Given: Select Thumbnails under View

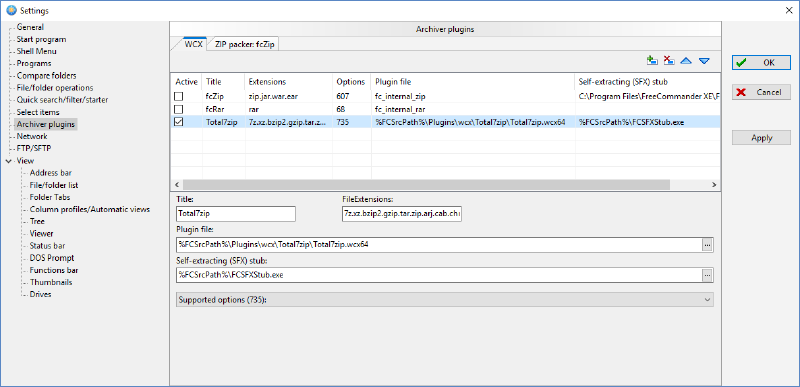Looking at the screenshot, I should [x=51, y=282].
